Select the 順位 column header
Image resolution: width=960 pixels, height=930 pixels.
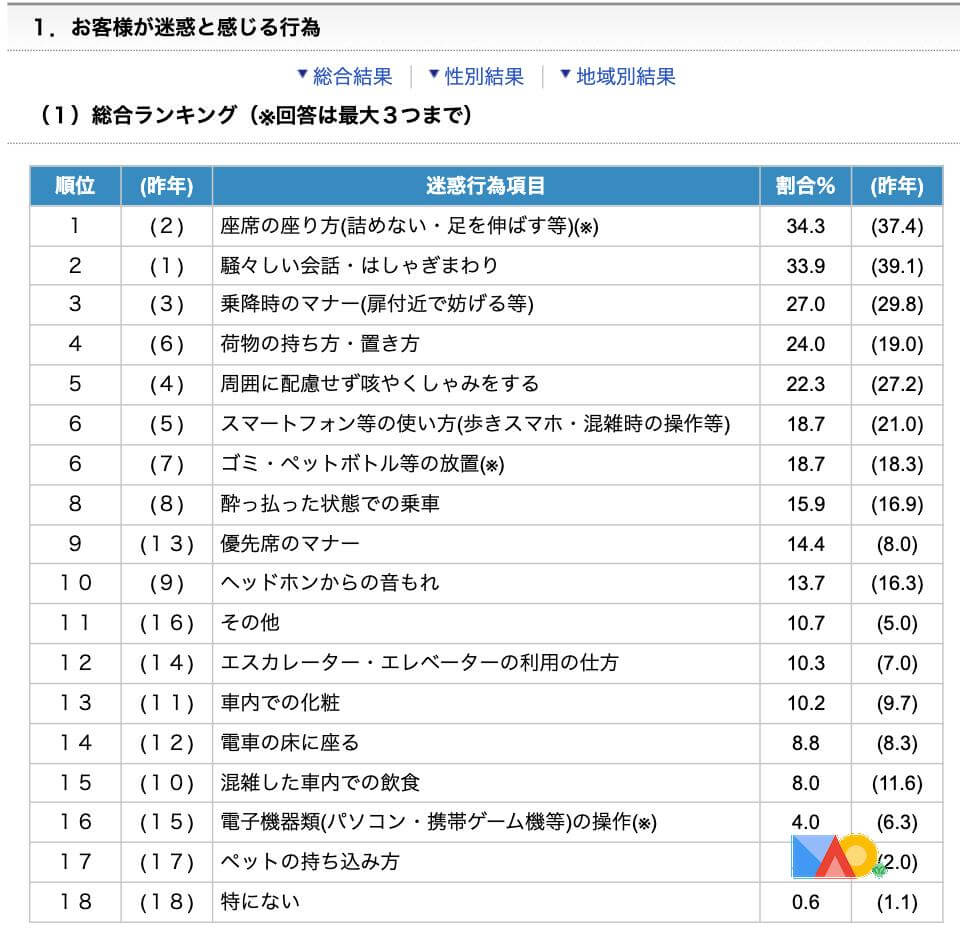tap(75, 186)
